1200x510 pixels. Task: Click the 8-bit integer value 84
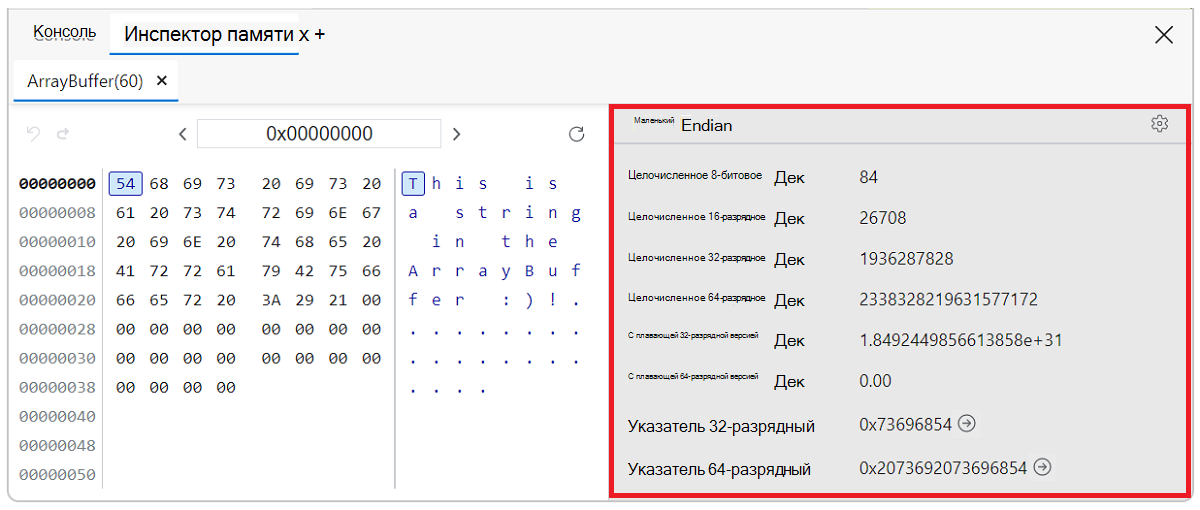(868, 178)
